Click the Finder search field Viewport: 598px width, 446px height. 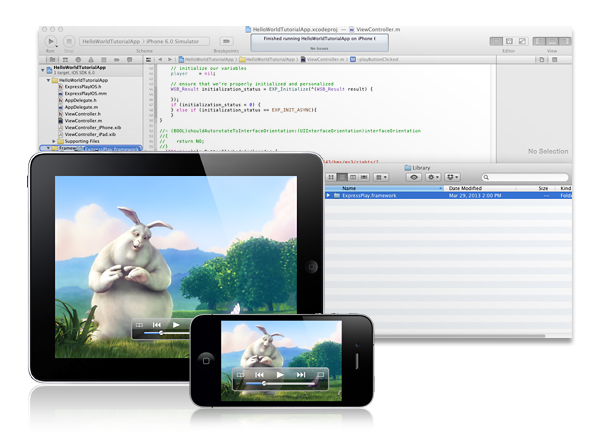pos(525,177)
